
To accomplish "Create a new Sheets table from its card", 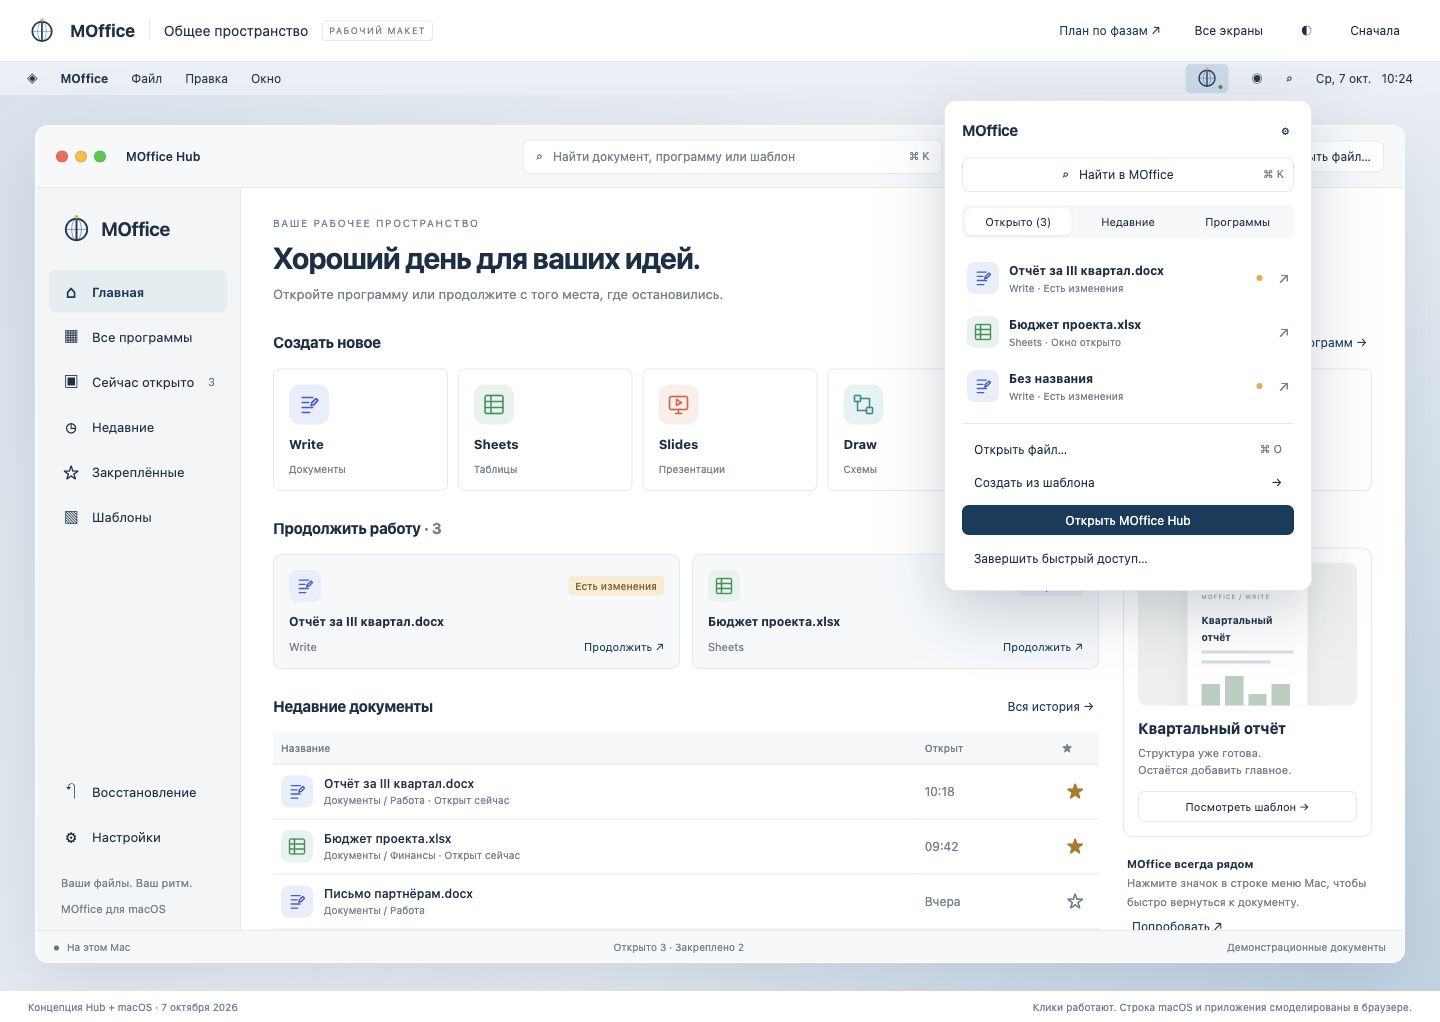I will (x=545, y=430).
